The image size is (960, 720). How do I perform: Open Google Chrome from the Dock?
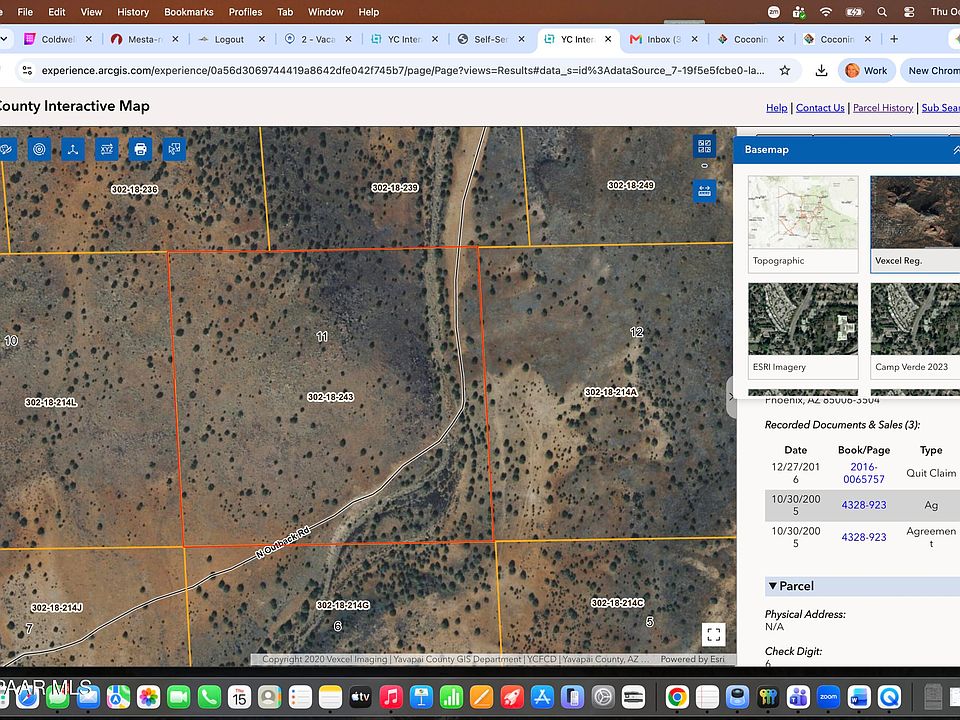[x=677, y=697]
